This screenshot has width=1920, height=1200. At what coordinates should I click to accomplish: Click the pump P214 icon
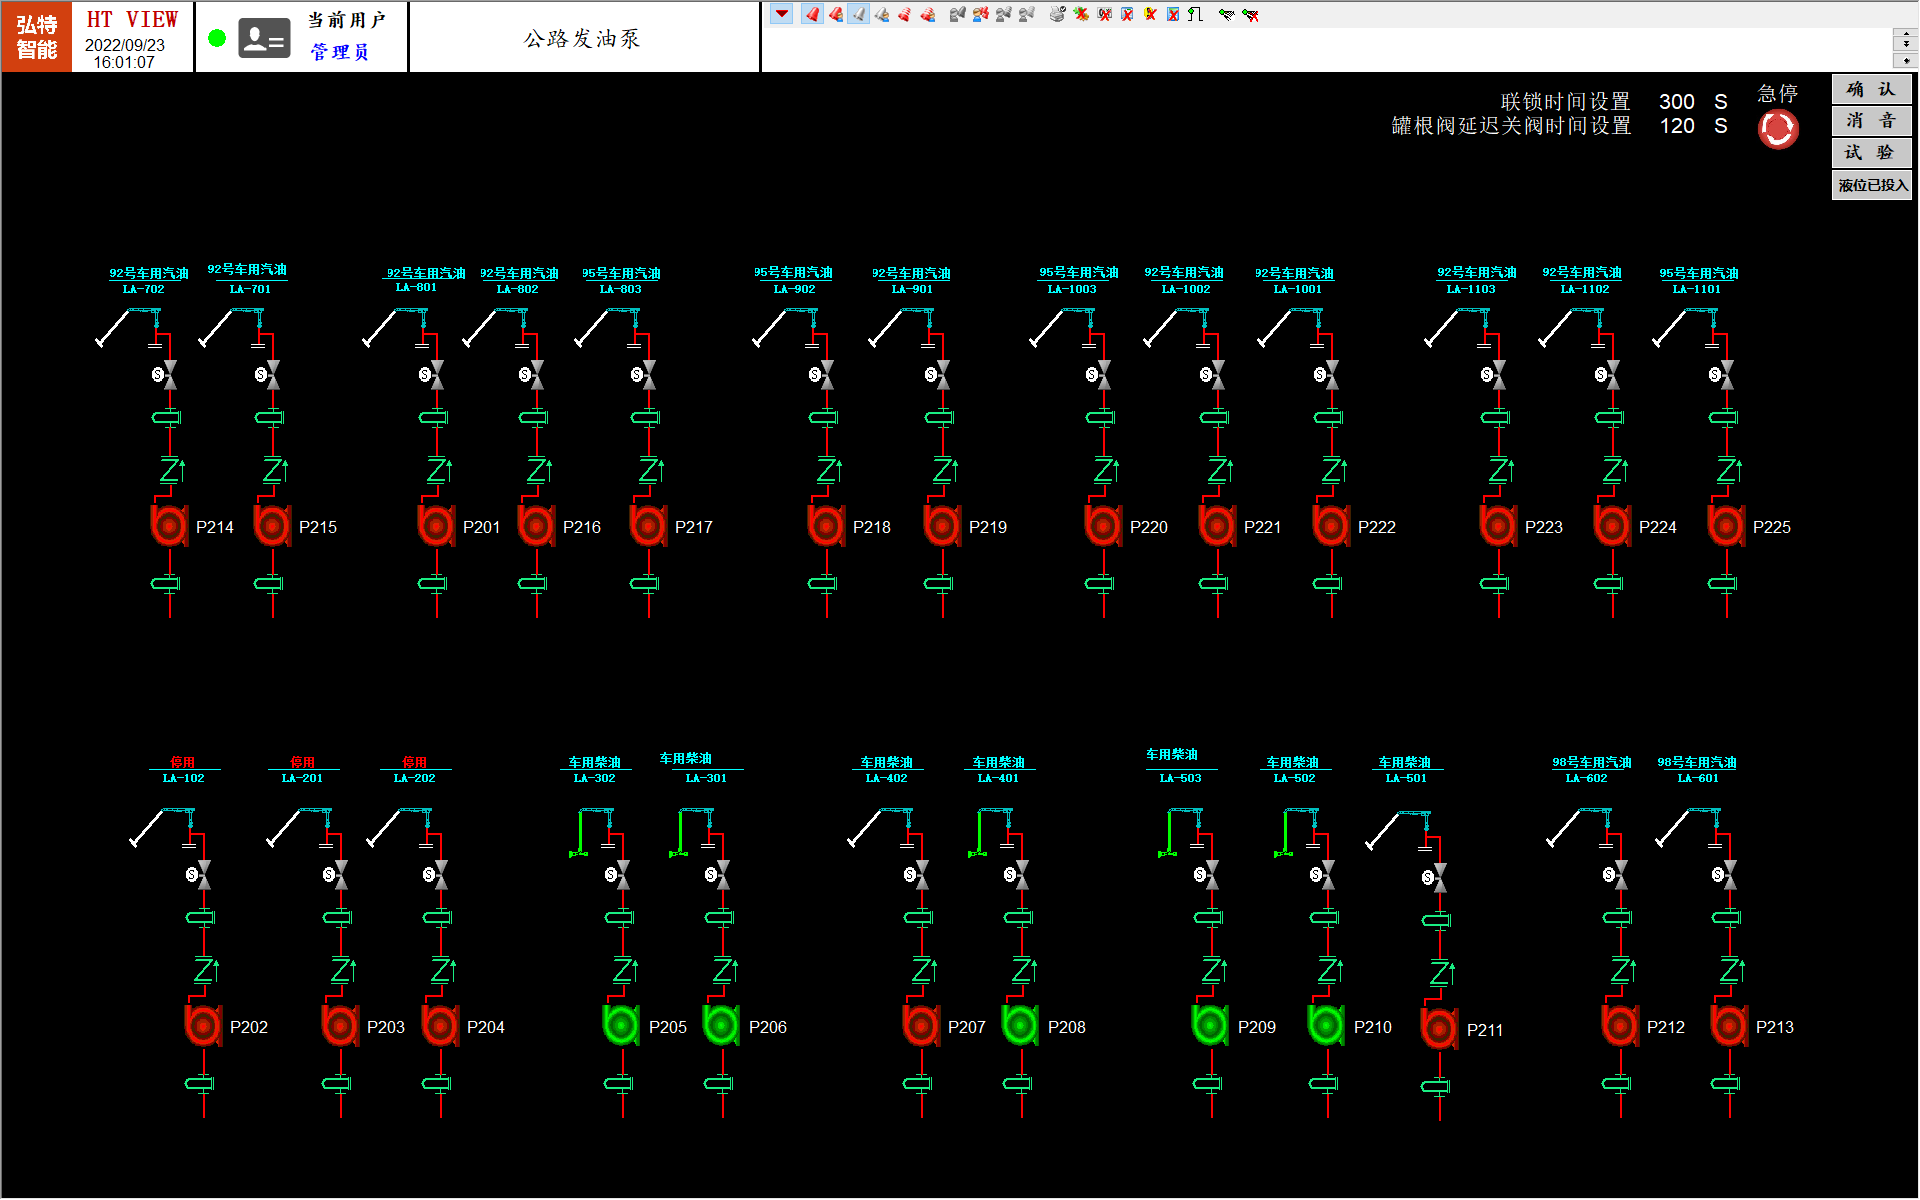pos(169,524)
